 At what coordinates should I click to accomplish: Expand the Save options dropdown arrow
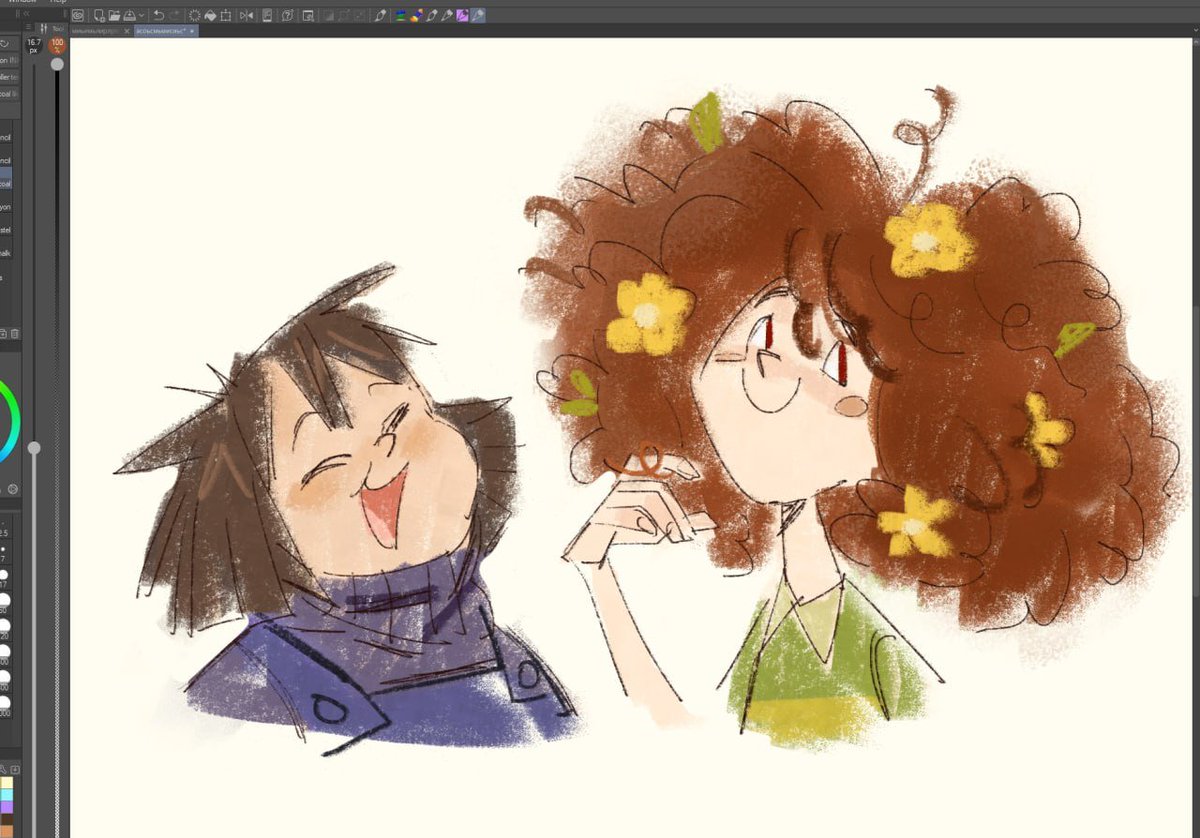pos(141,16)
